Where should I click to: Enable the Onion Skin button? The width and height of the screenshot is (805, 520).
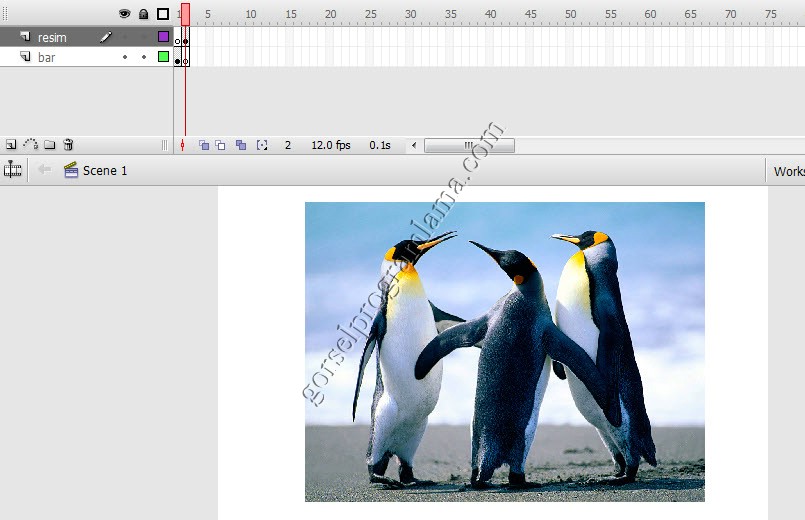coord(204,145)
